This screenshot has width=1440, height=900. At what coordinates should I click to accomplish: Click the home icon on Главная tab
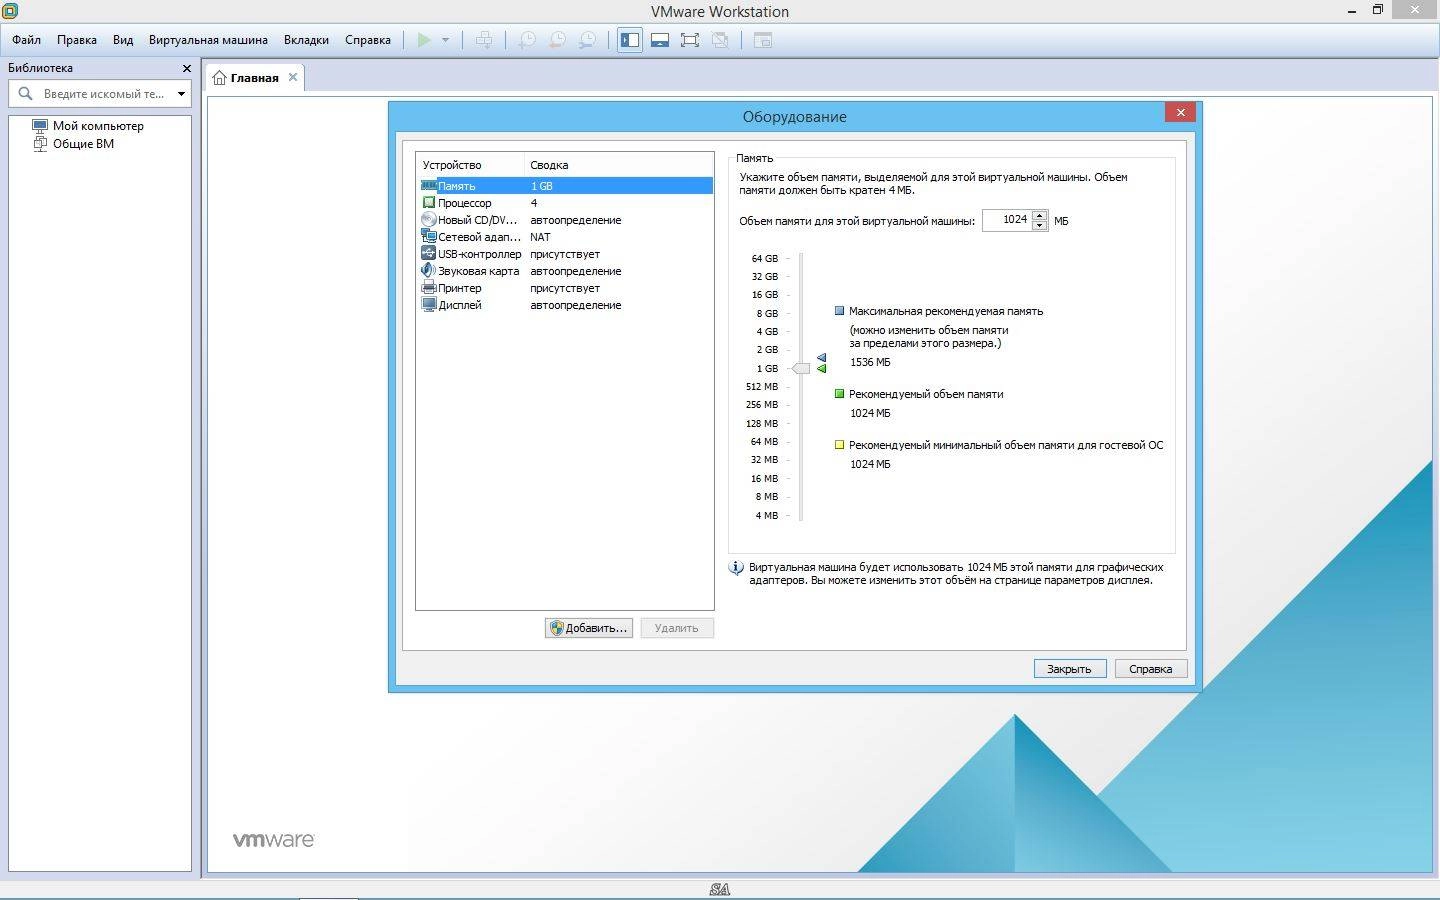tap(219, 77)
